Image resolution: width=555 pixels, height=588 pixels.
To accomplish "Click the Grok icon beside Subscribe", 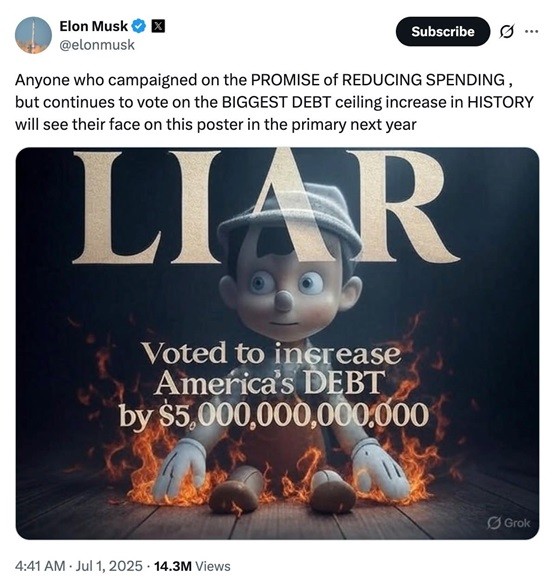I will pyautogui.click(x=506, y=32).
